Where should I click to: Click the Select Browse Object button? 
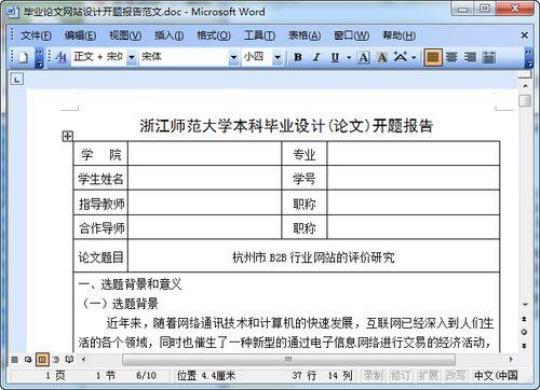(x=525, y=332)
